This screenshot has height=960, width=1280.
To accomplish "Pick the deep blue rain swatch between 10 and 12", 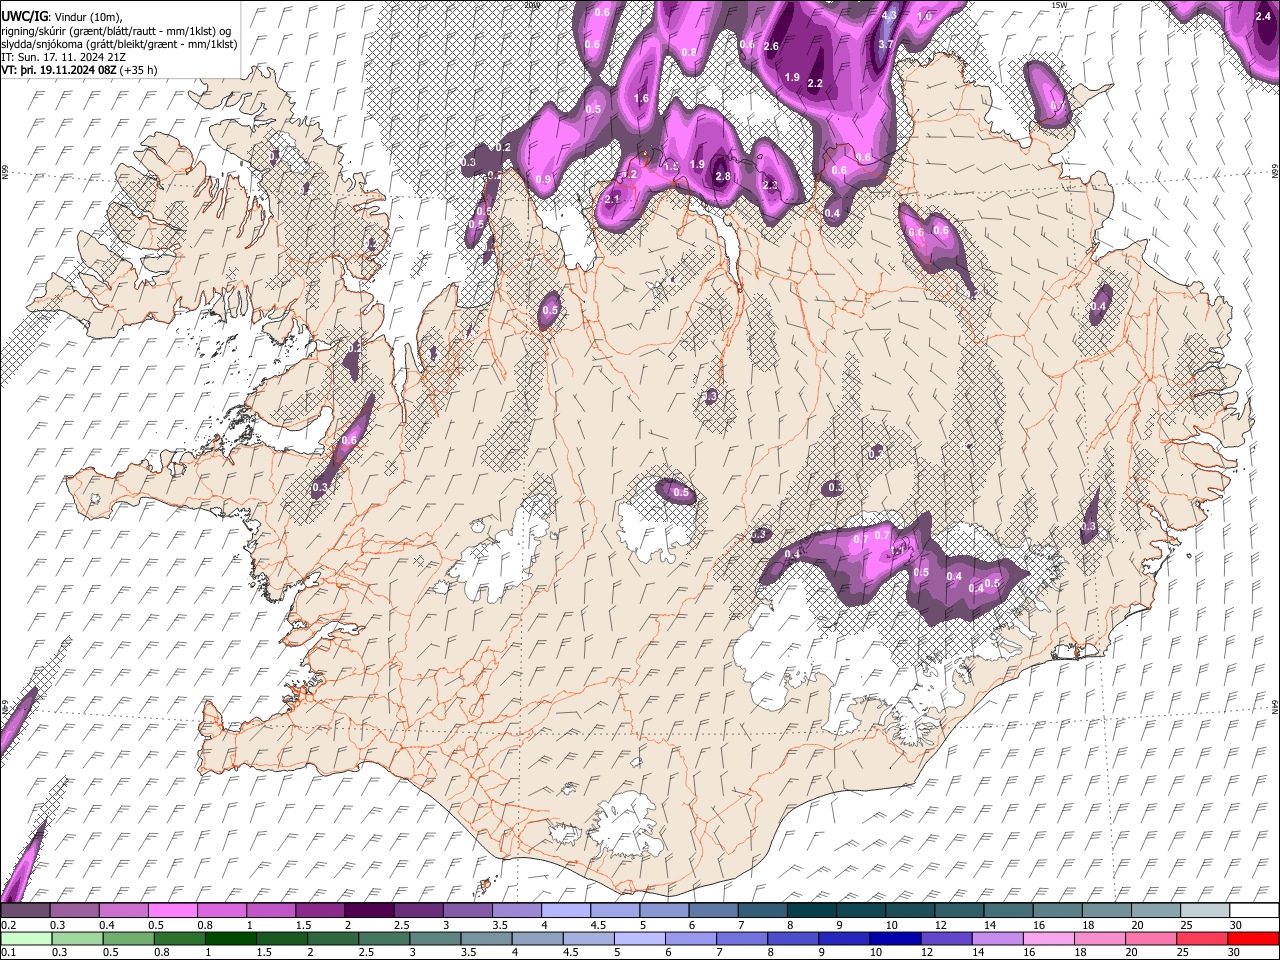I will pos(896,938).
